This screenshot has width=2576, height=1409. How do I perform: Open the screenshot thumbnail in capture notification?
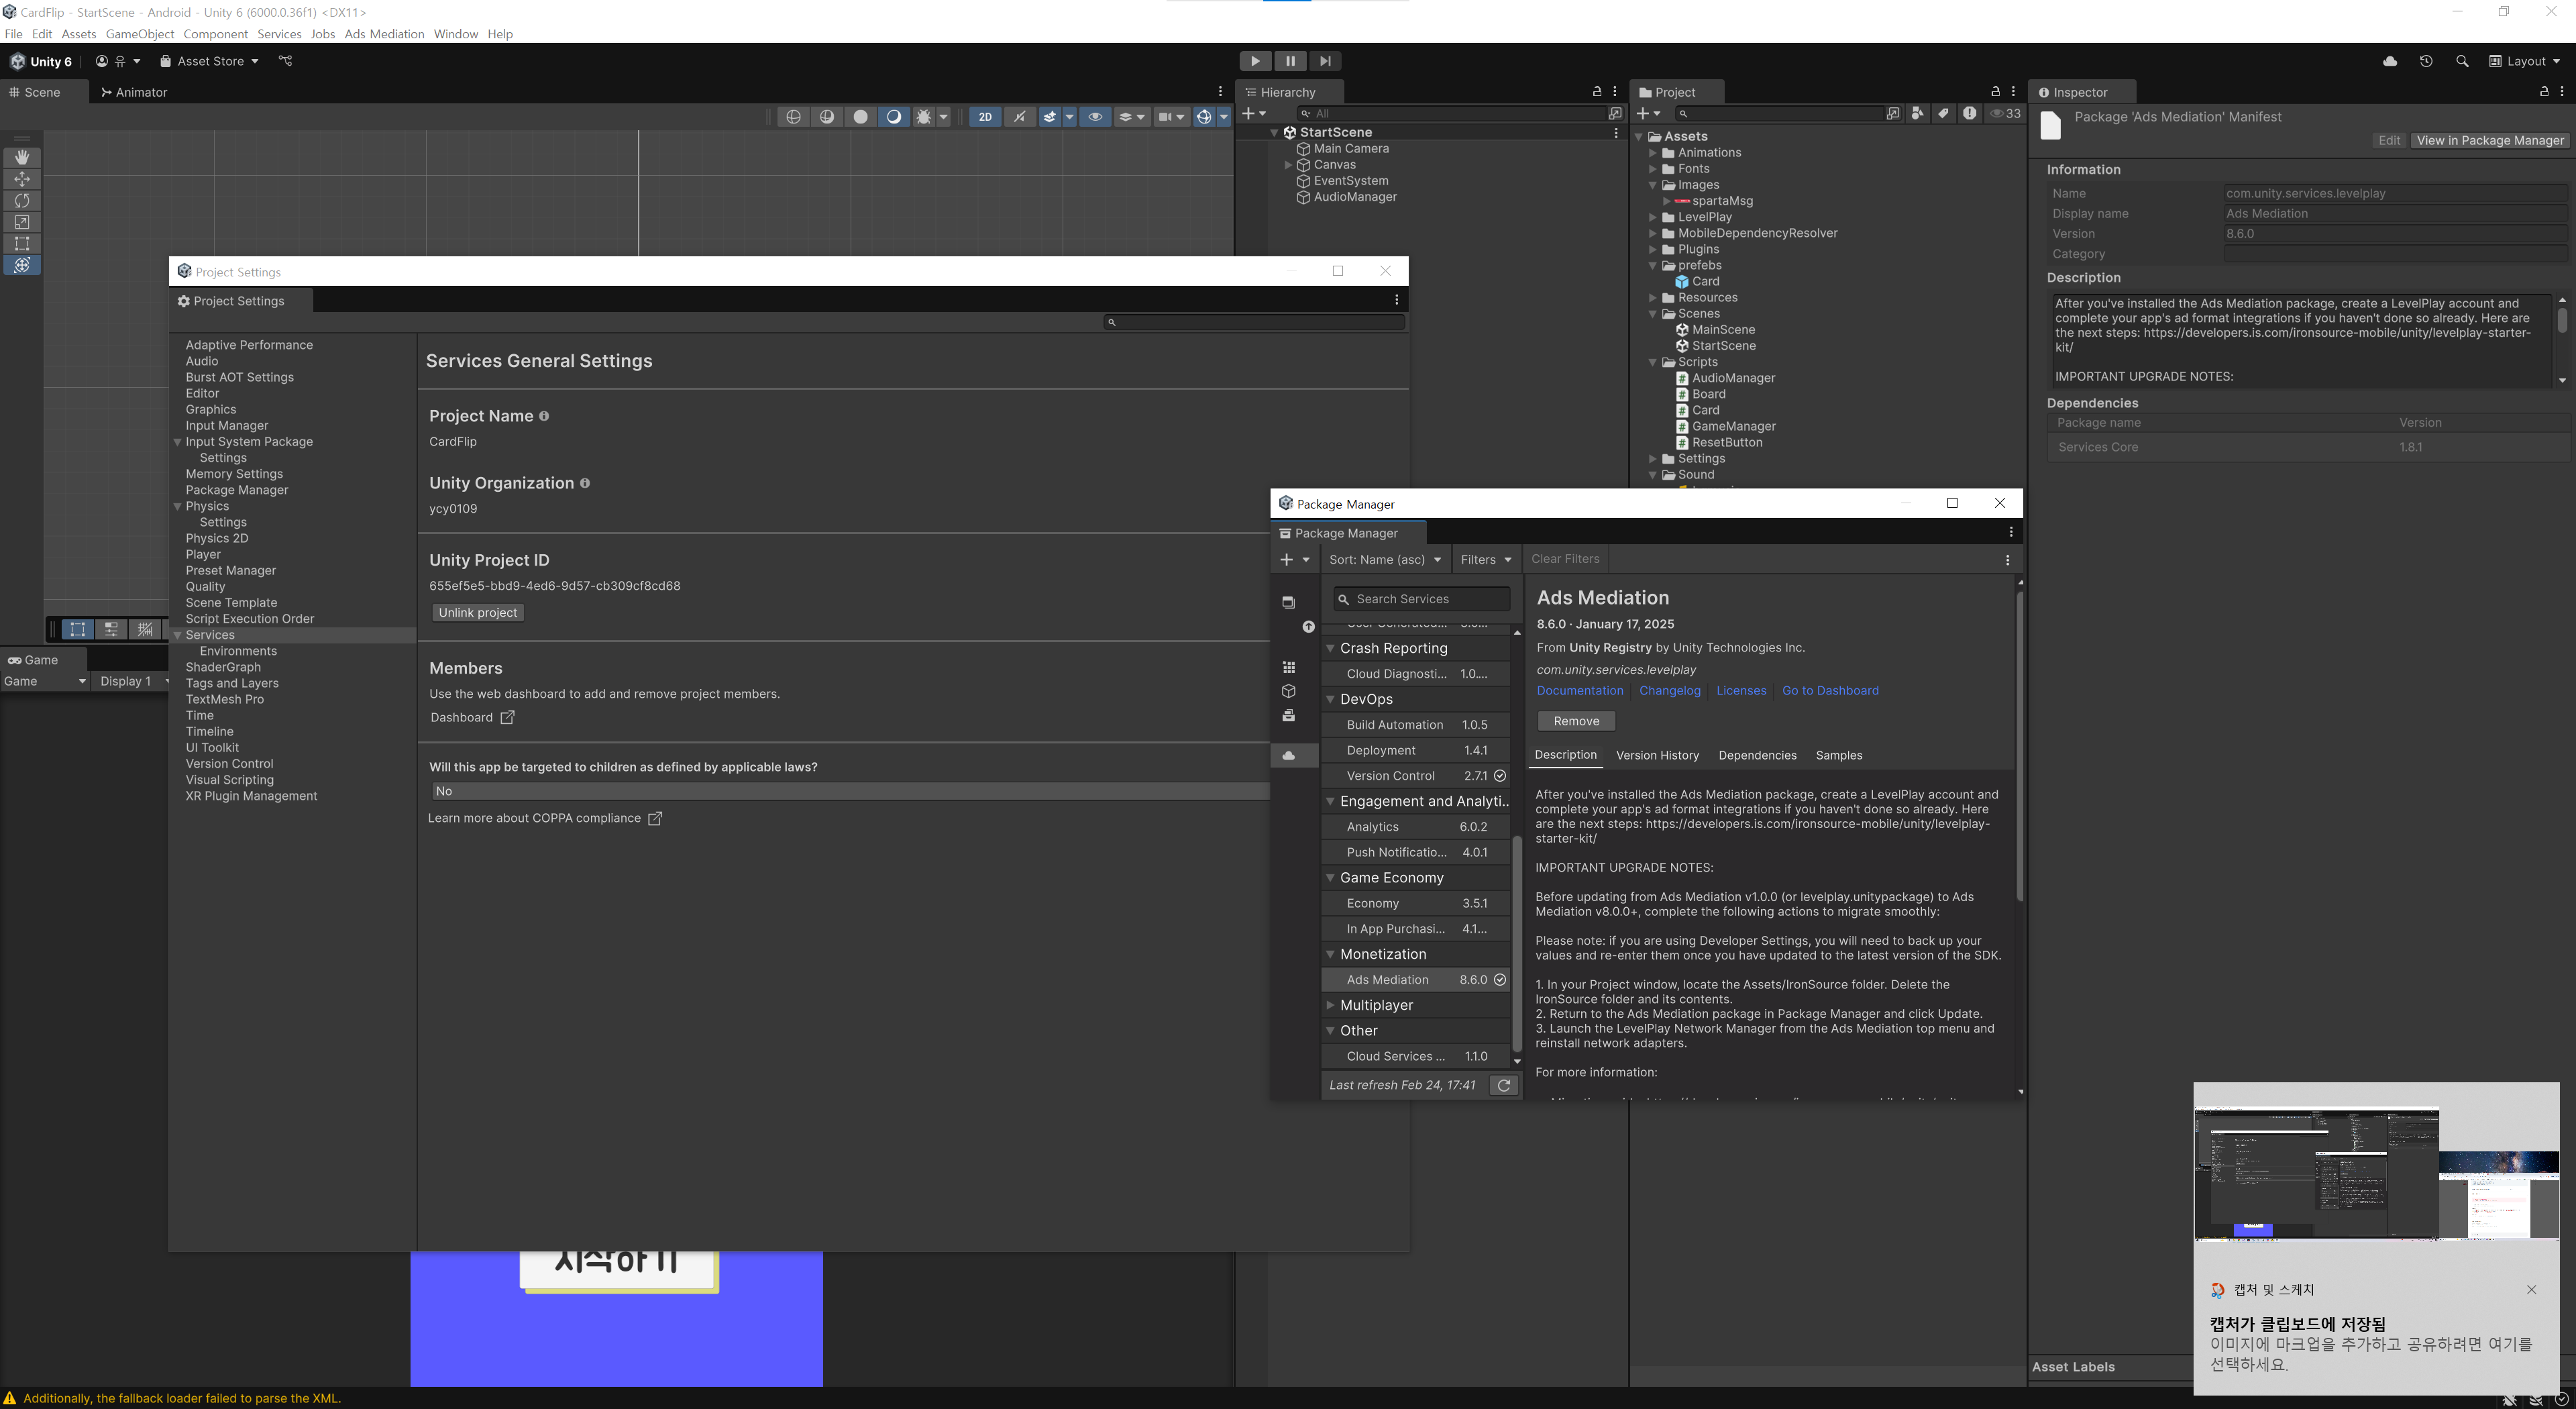2376,1173
